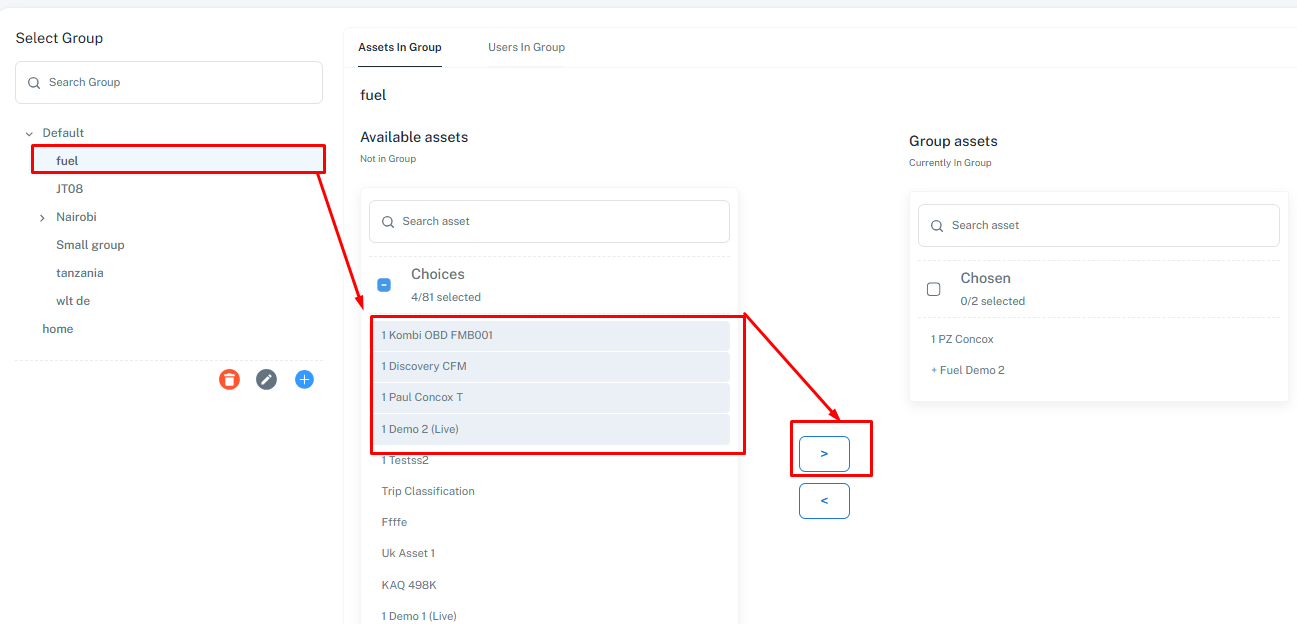Image resolution: width=1297 pixels, height=624 pixels.
Task: Click the red delete group icon
Action: point(230,379)
